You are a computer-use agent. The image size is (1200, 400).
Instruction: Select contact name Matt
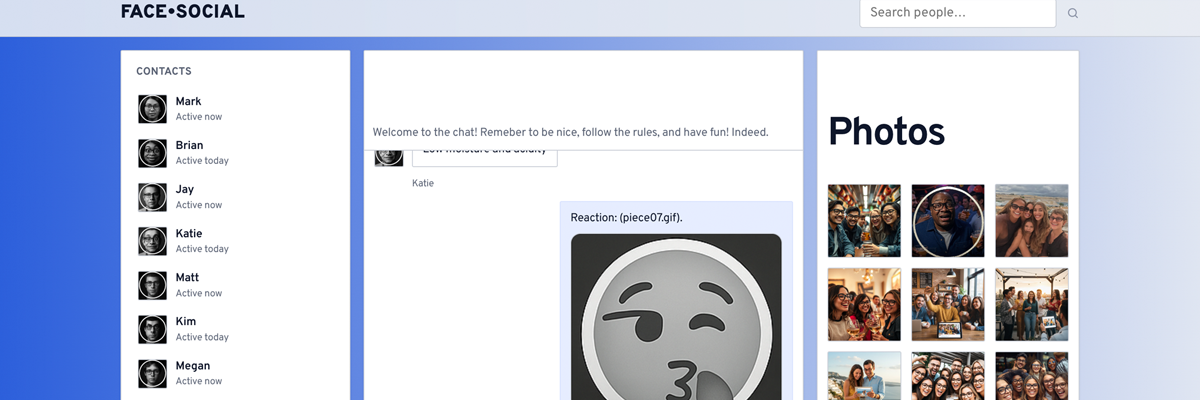(187, 277)
